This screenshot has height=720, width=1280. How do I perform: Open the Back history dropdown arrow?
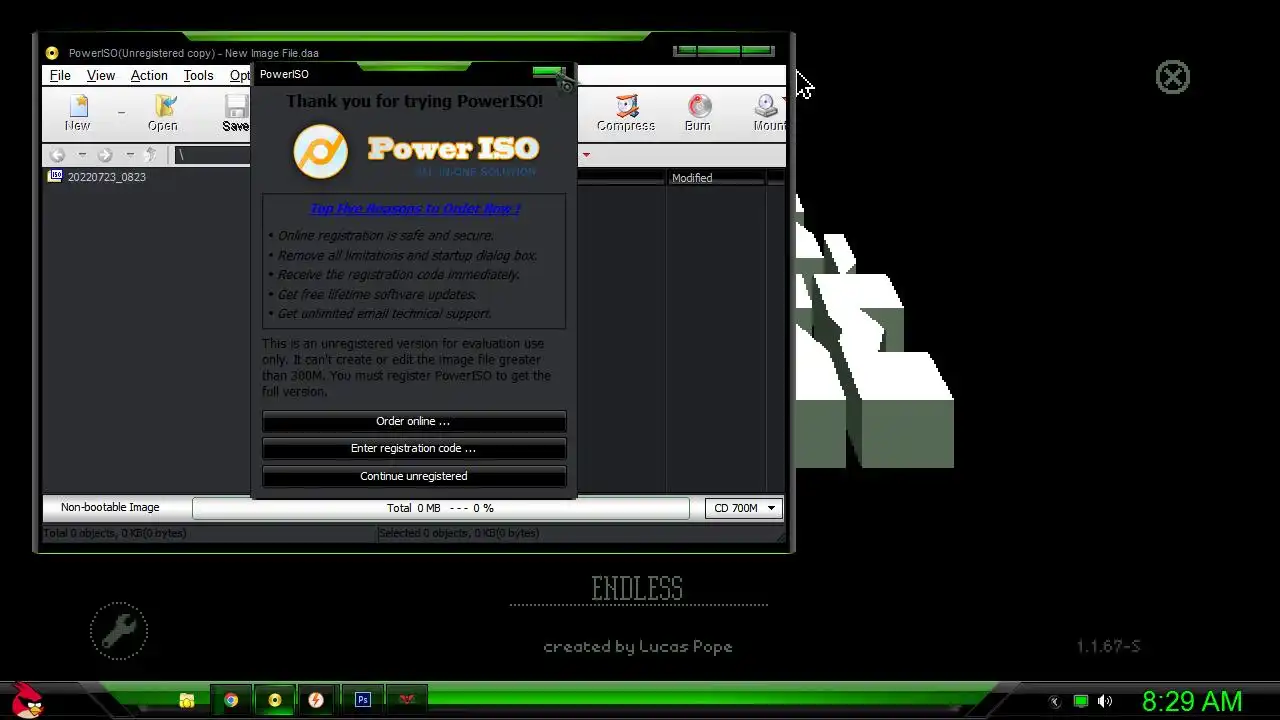coord(82,155)
